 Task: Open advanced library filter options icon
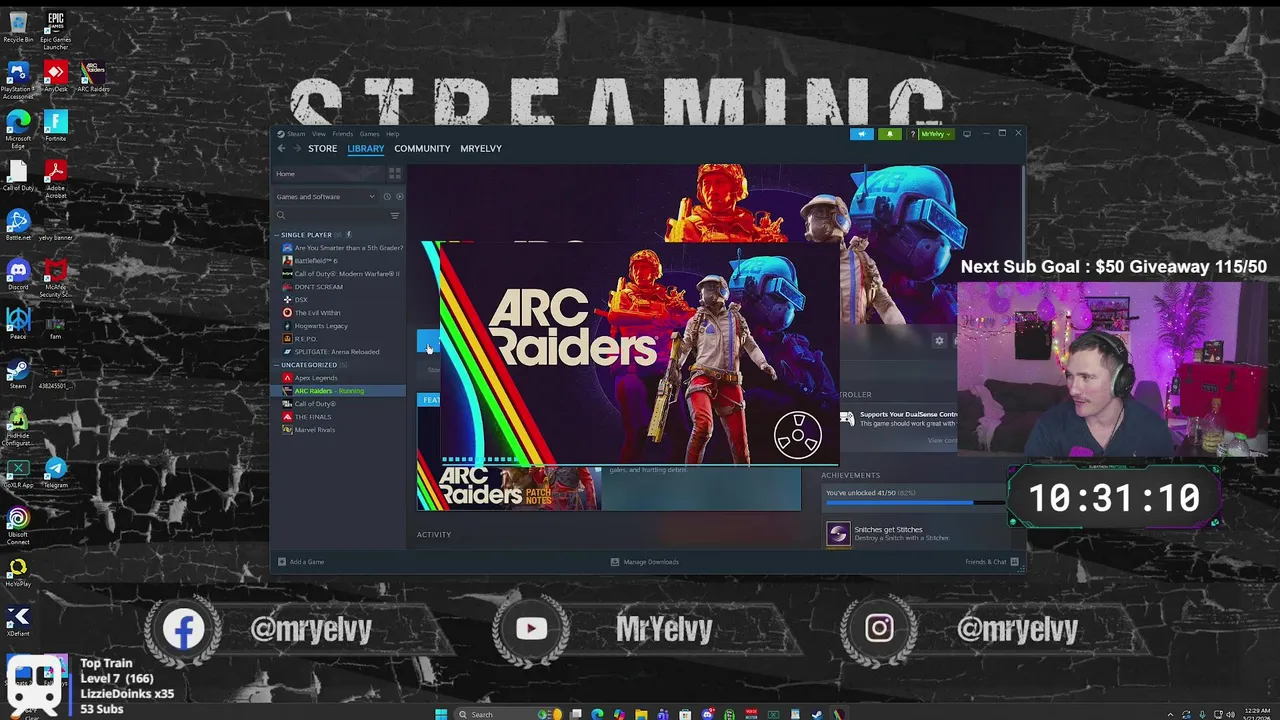point(395,215)
